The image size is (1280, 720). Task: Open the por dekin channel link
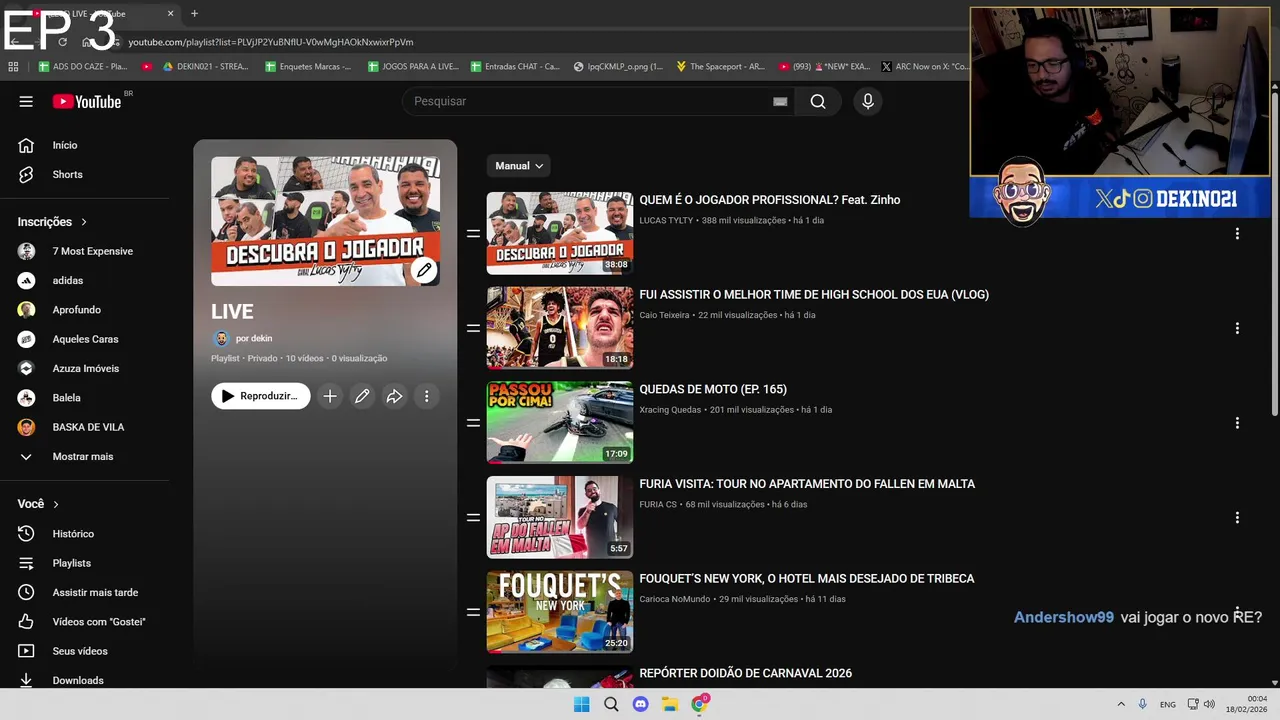(x=253, y=339)
